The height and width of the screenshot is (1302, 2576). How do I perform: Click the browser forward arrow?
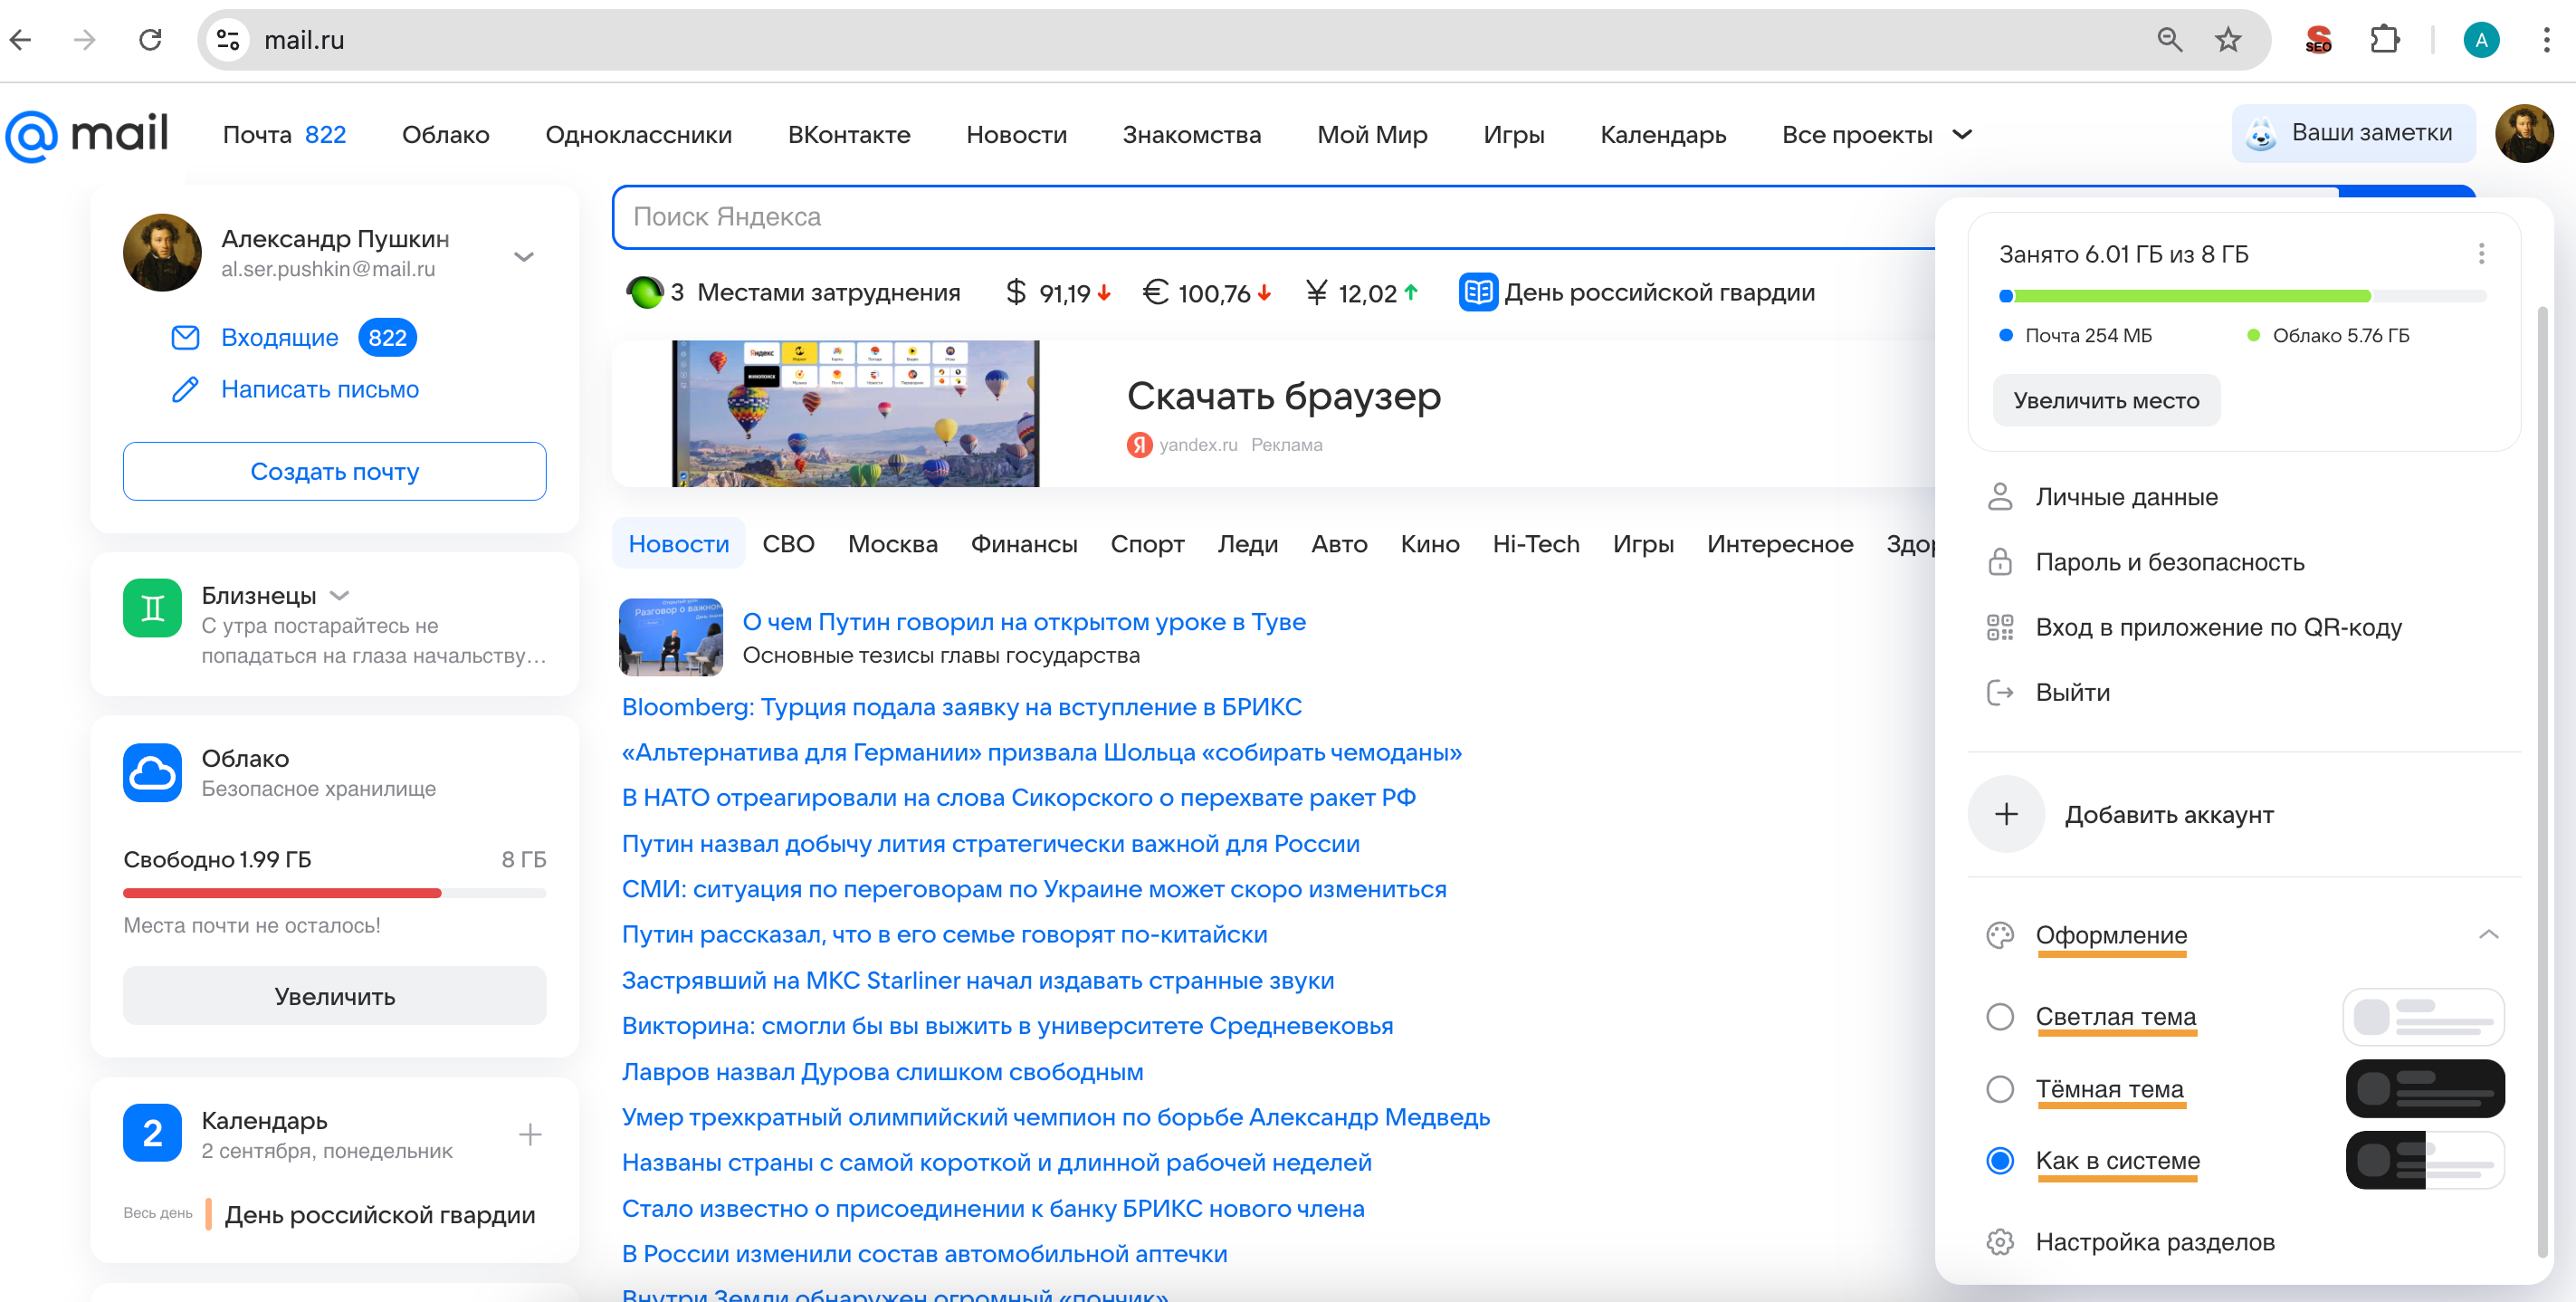(x=85, y=40)
